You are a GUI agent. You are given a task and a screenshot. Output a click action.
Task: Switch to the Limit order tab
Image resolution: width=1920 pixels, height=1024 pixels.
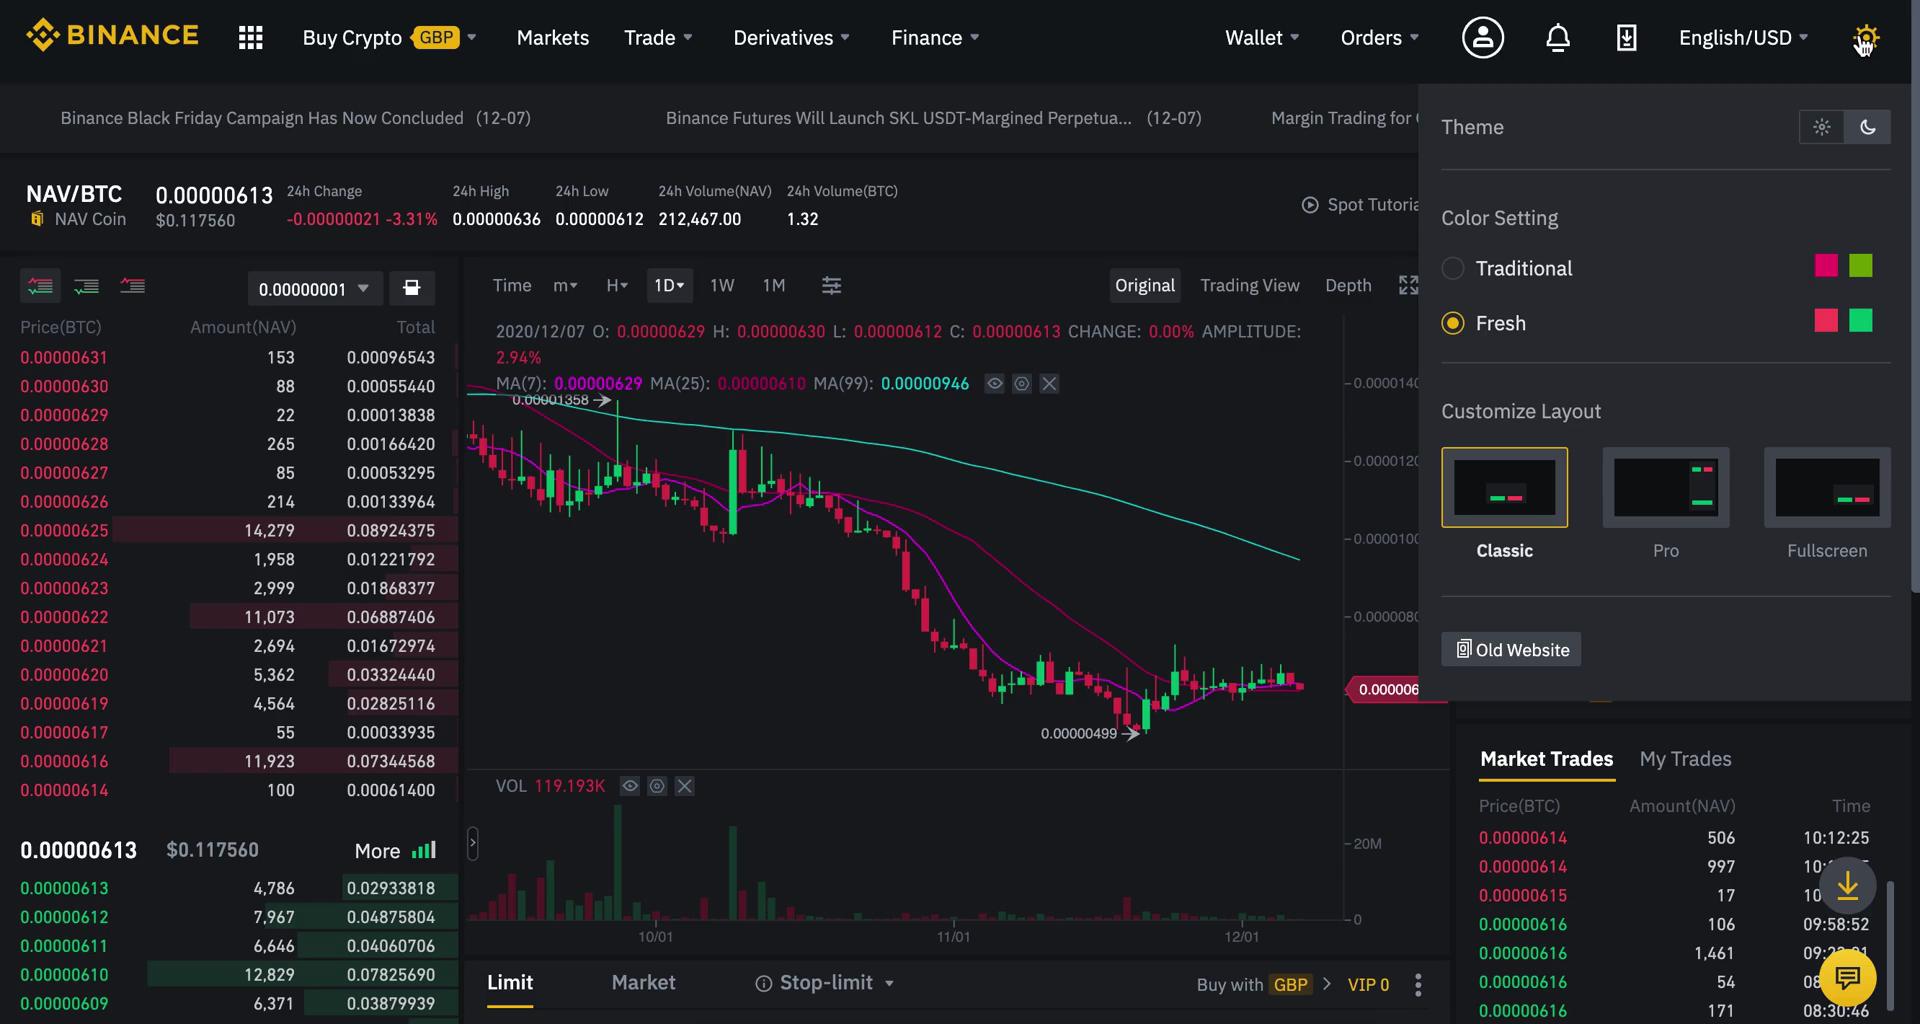(510, 983)
